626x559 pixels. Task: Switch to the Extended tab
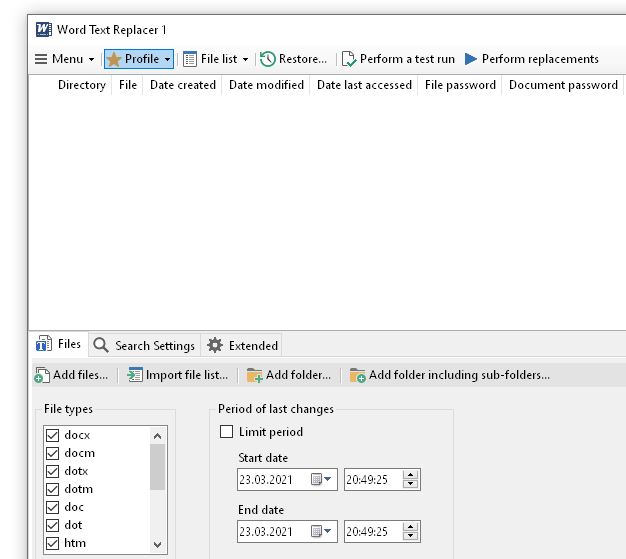click(x=242, y=345)
